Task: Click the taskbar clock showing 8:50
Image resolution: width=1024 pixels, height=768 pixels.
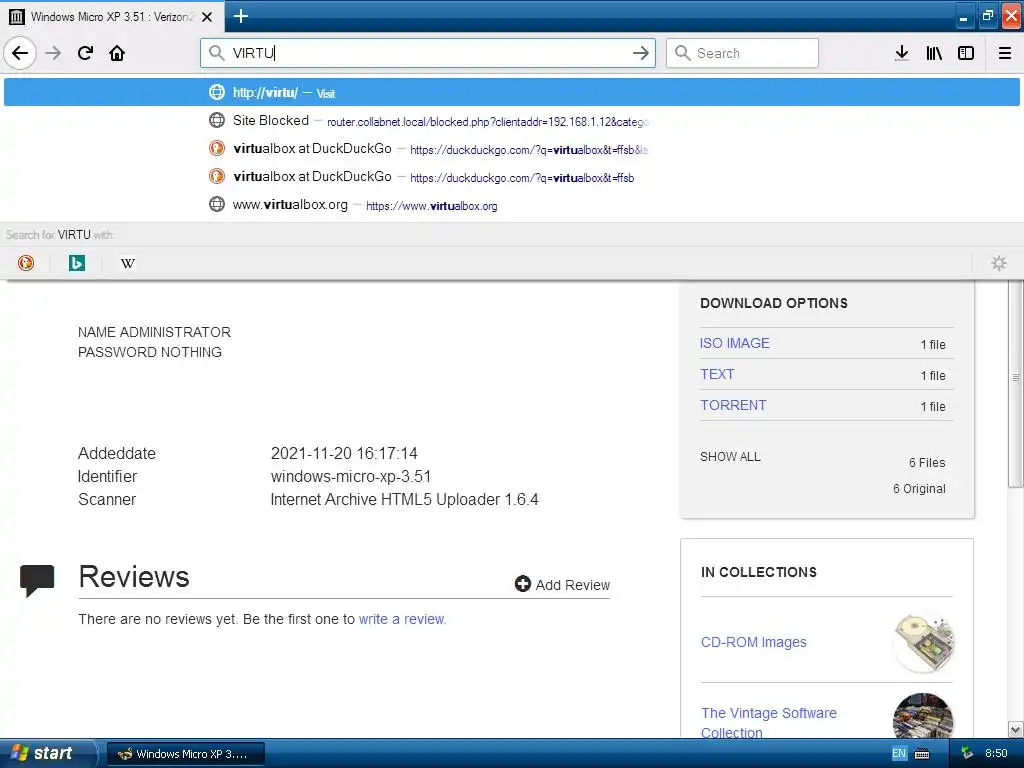Action: pyautogui.click(x=996, y=754)
